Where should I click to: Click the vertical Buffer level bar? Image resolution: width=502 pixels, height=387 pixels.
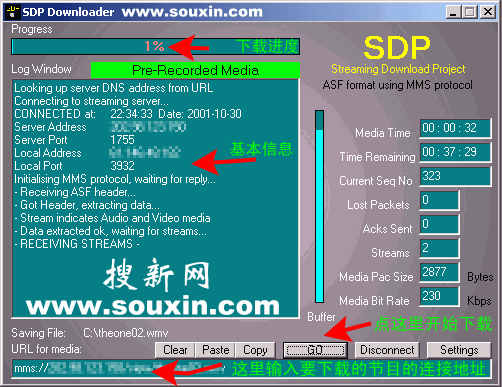pos(319,206)
